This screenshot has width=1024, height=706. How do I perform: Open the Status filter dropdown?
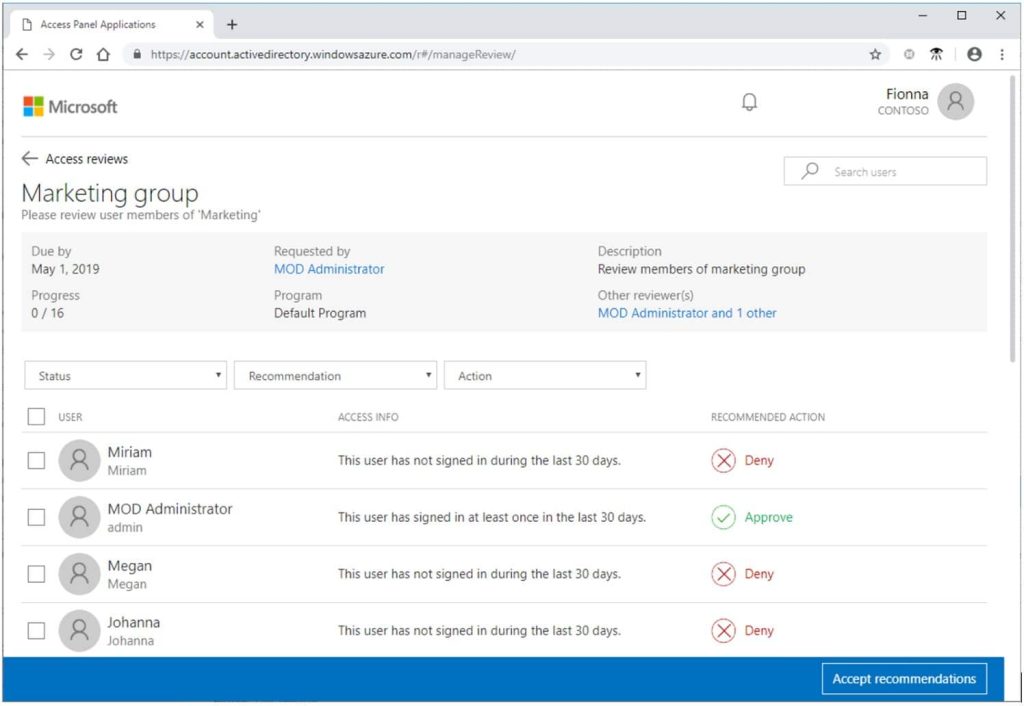125,376
